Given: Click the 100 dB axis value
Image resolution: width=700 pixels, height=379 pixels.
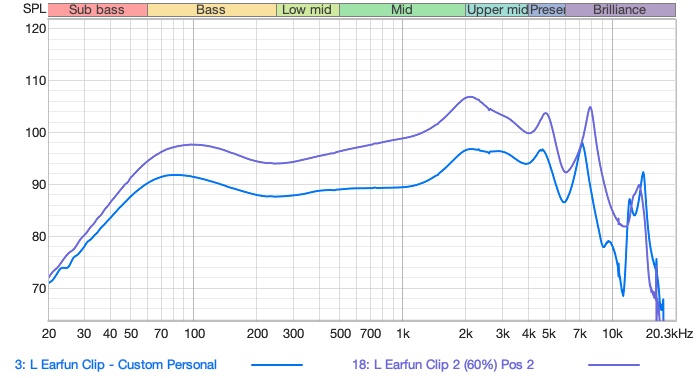Looking at the screenshot, I should point(35,133).
